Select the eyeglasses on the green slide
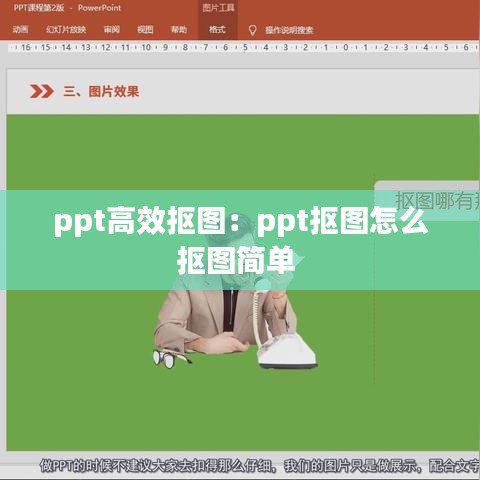 point(172,358)
